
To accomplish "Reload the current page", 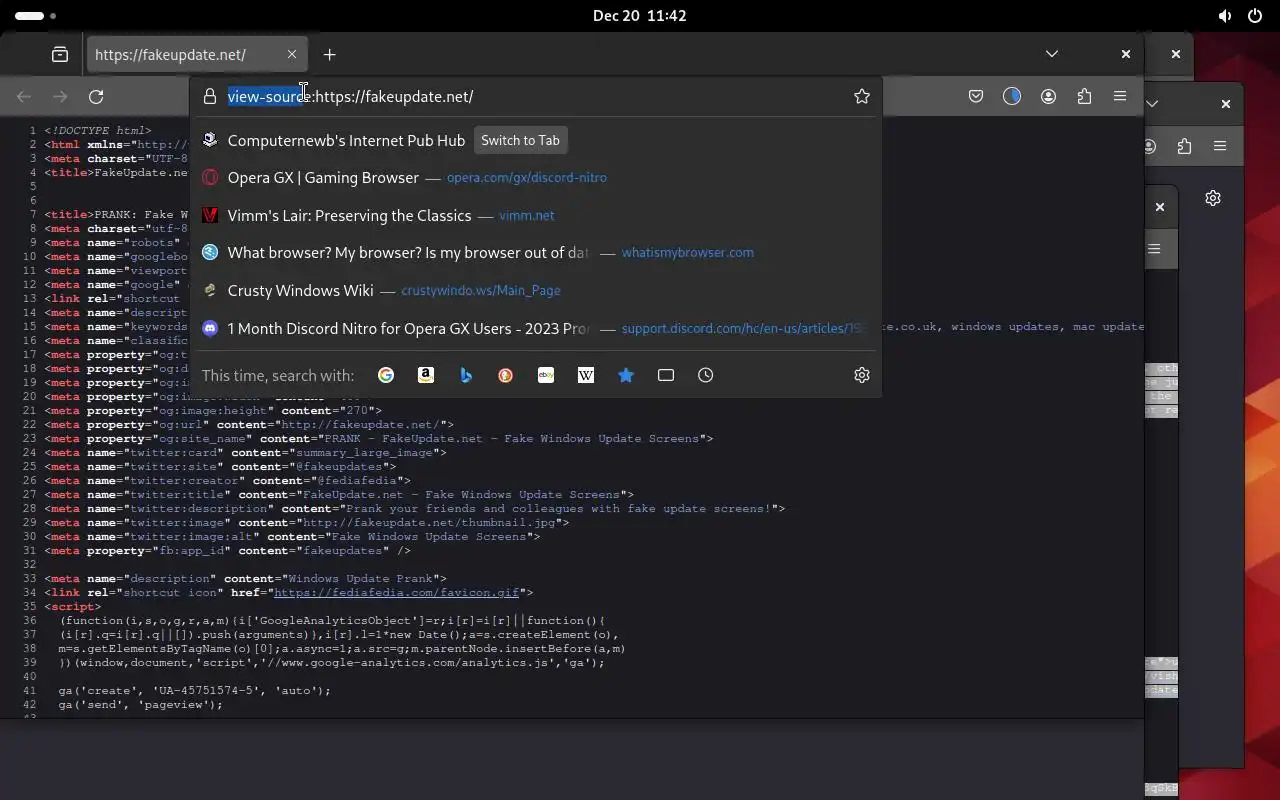I will click(96, 96).
